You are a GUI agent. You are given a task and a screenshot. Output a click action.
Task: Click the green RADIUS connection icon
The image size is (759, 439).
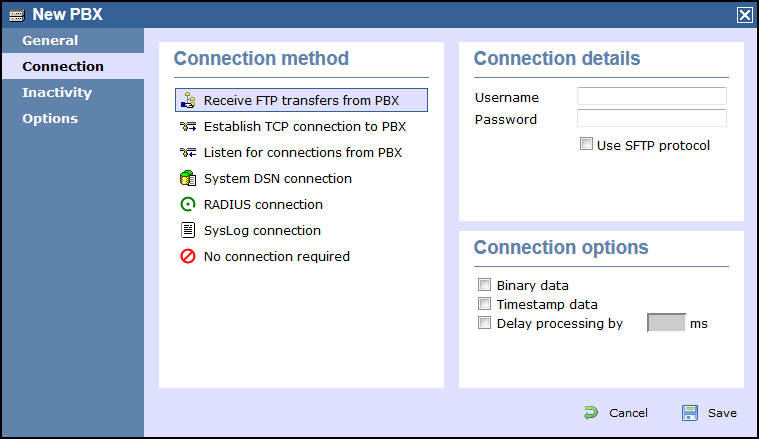(x=187, y=205)
